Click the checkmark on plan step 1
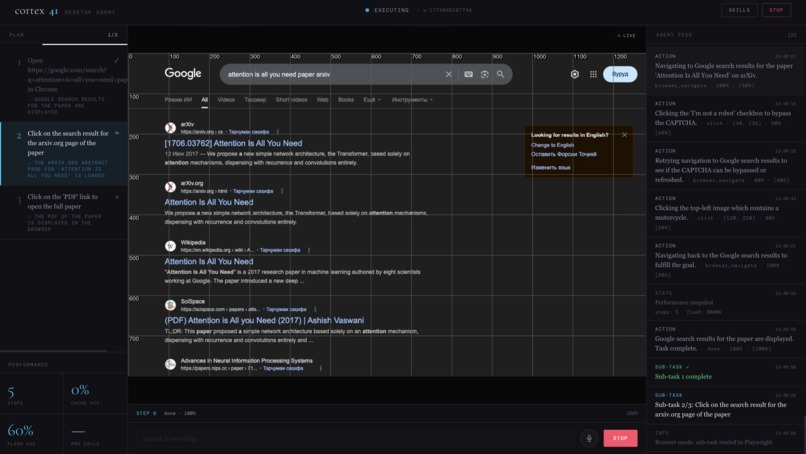The width and height of the screenshot is (806, 454). (117, 61)
